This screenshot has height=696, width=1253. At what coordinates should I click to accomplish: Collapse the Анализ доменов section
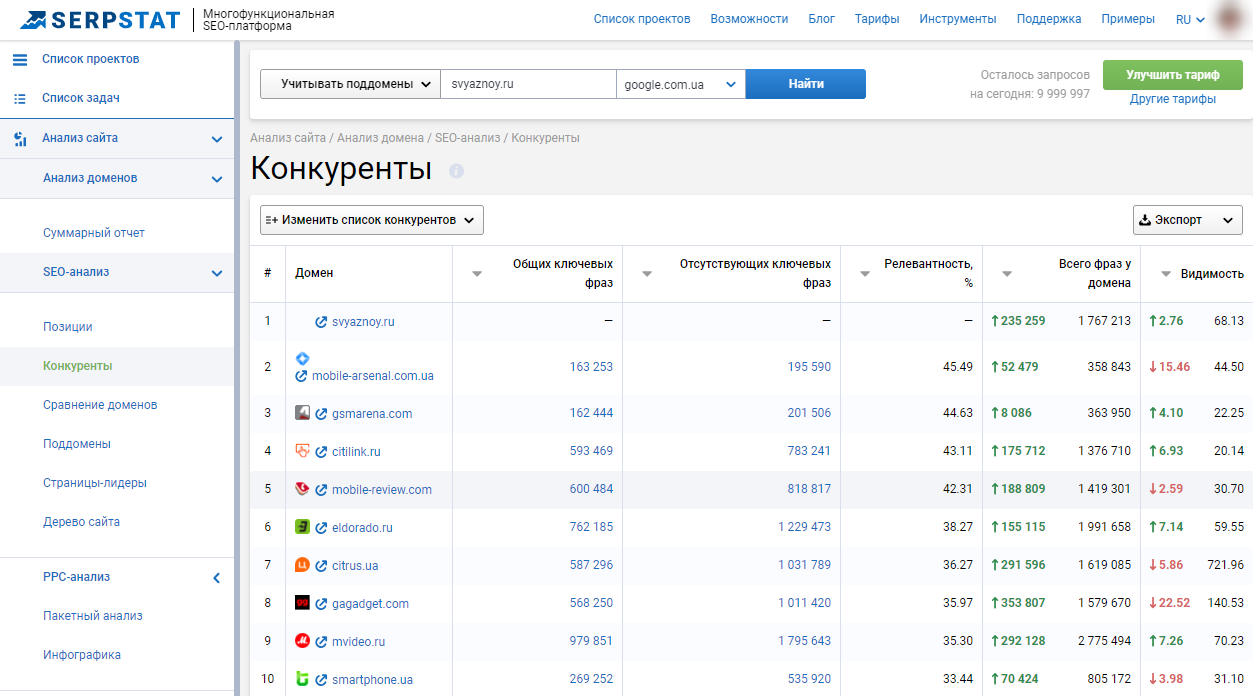pyautogui.click(x=217, y=179)
